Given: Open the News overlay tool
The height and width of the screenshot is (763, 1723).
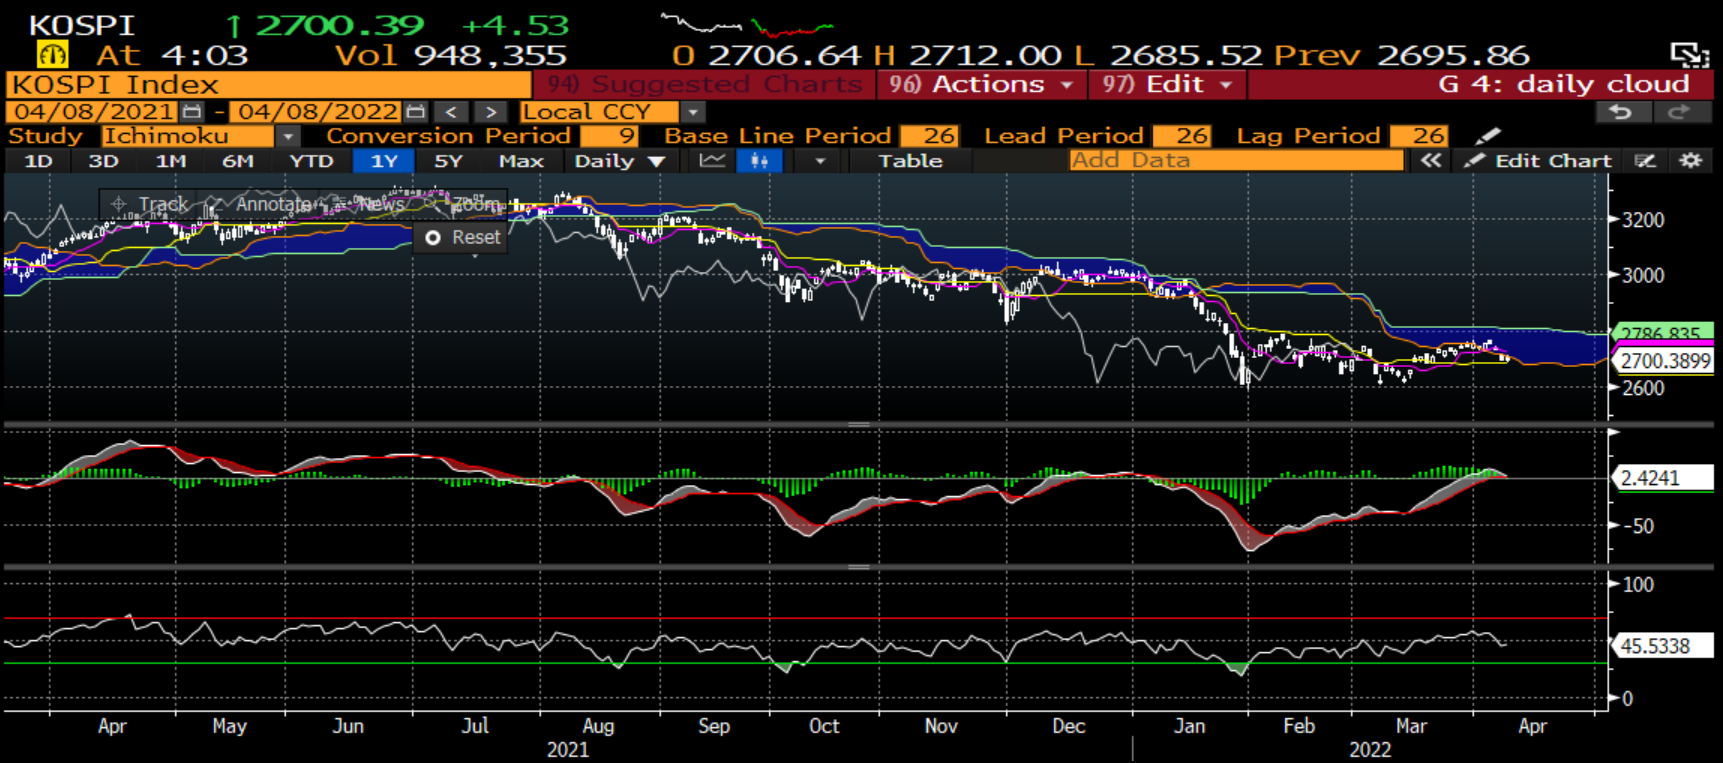Looking at the screenshot, I should (x=369, y=204).
